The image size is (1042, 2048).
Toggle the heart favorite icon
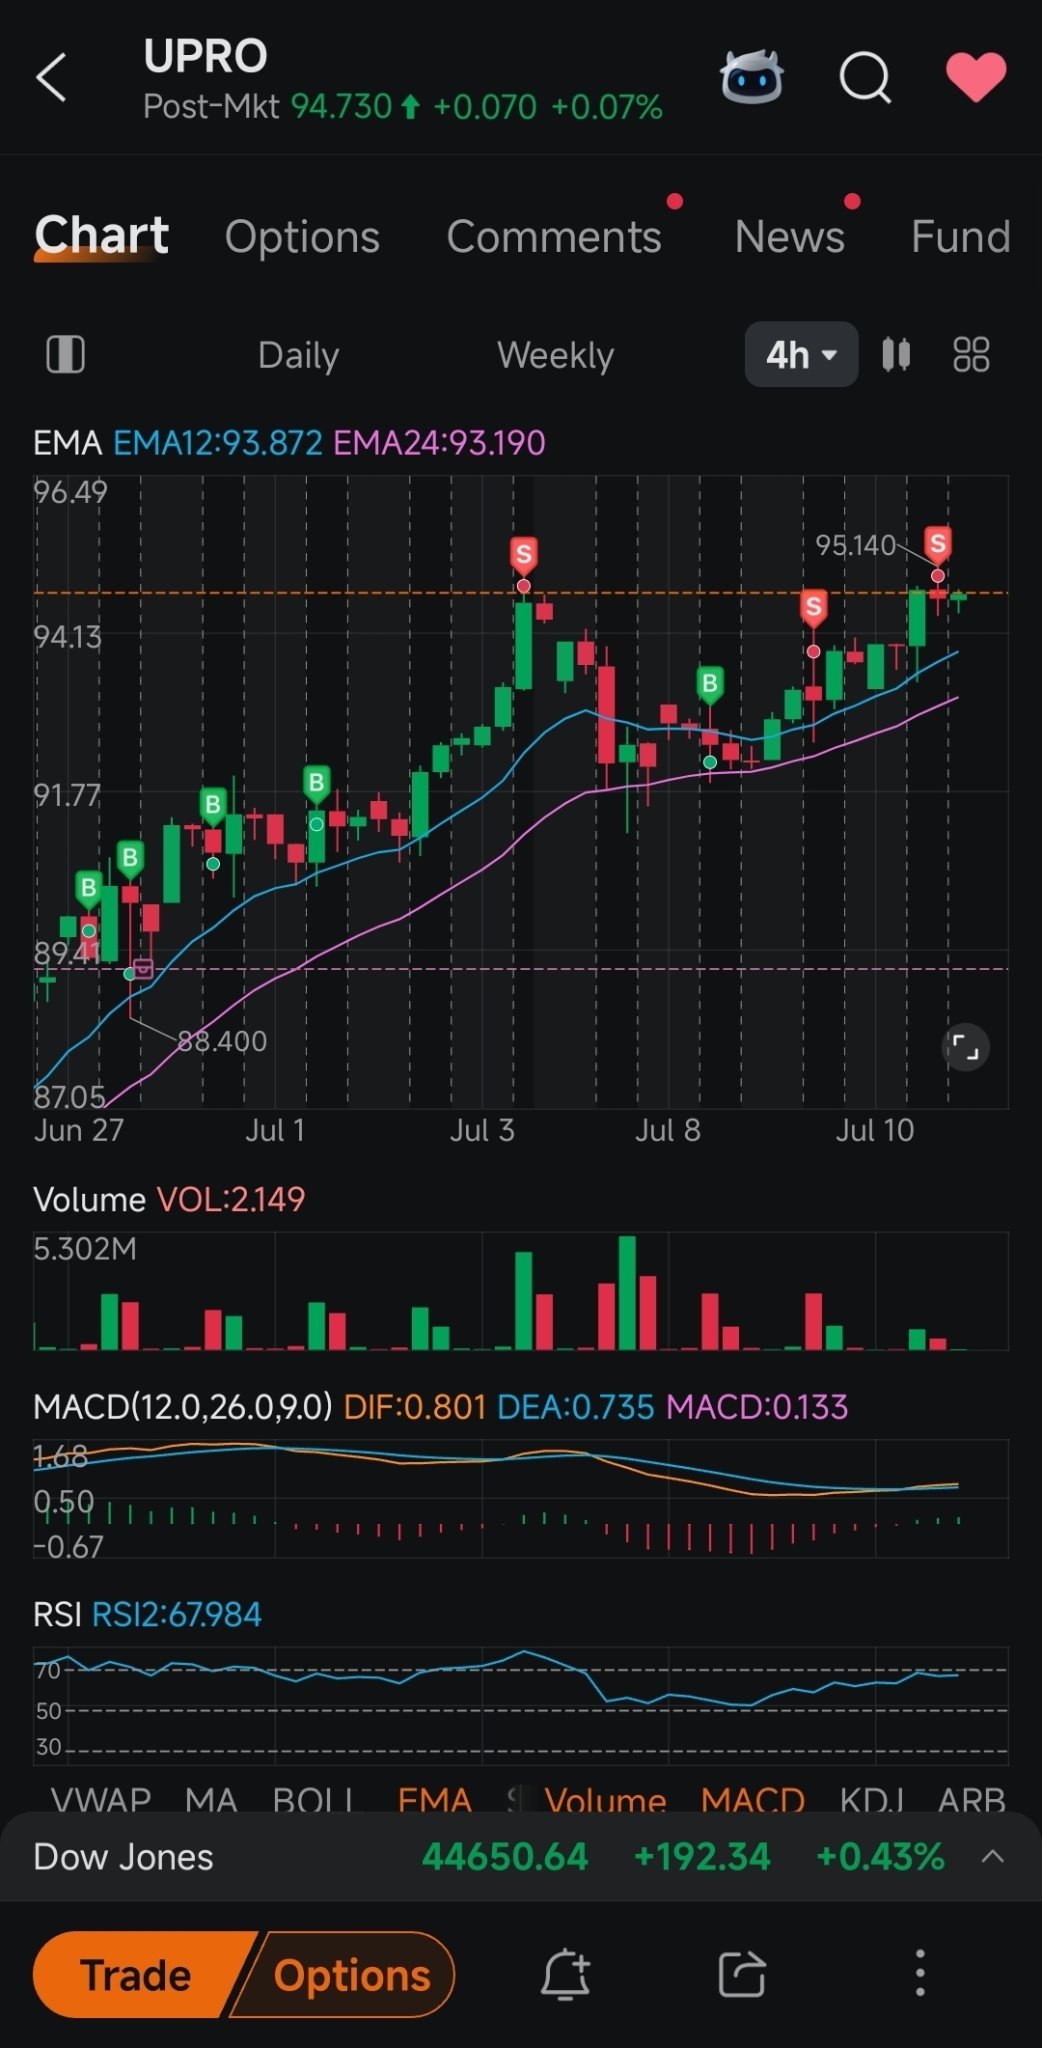(976, 77)
